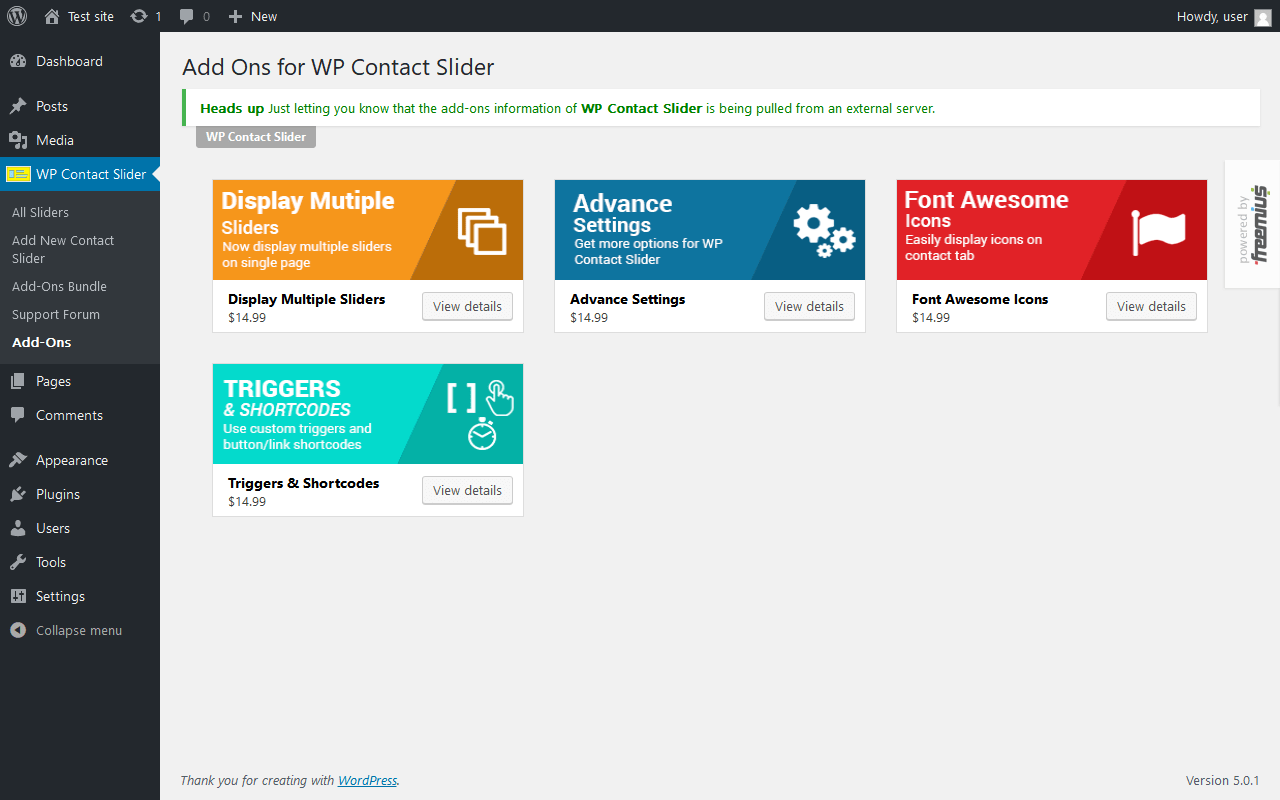Open Media library menu
1280x800 pixels.
(80, 140)
